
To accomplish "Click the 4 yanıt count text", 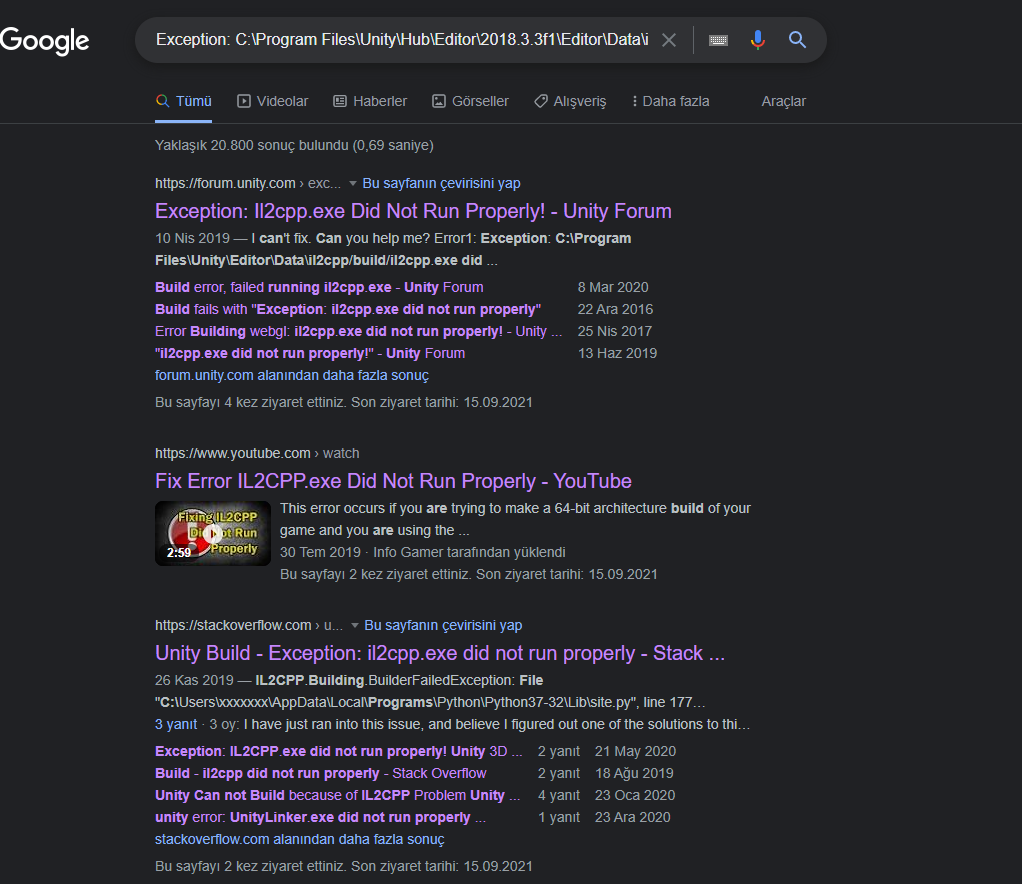I will pos(559,795).
